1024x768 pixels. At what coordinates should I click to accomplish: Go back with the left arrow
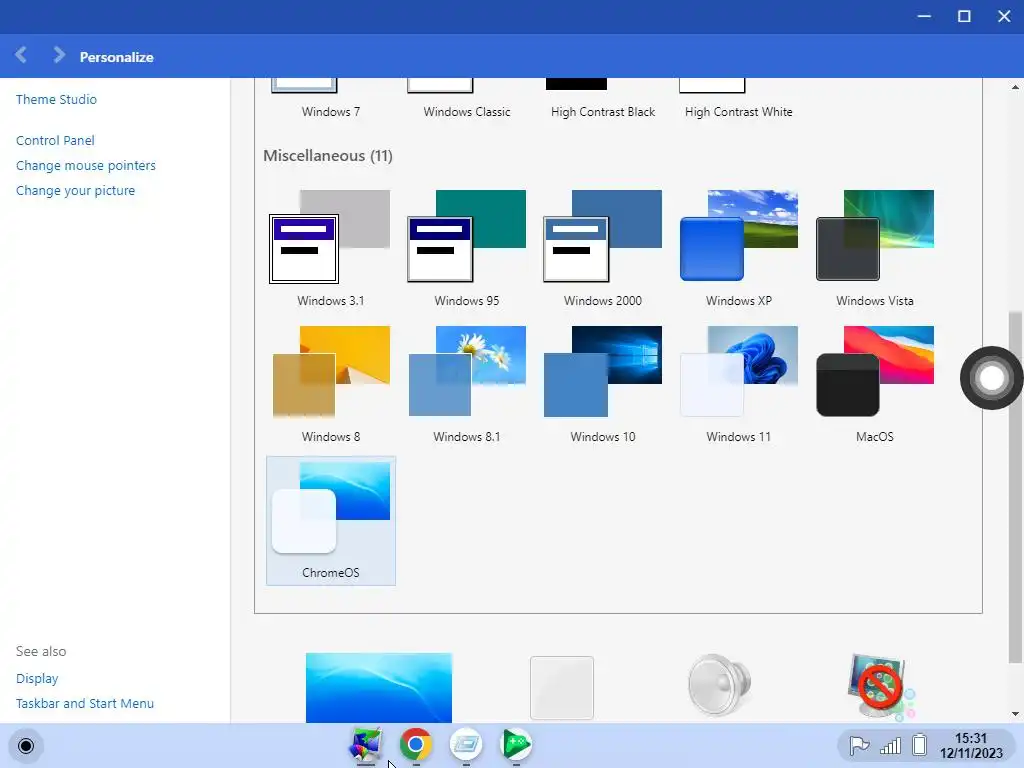click(x=21, y=55)
